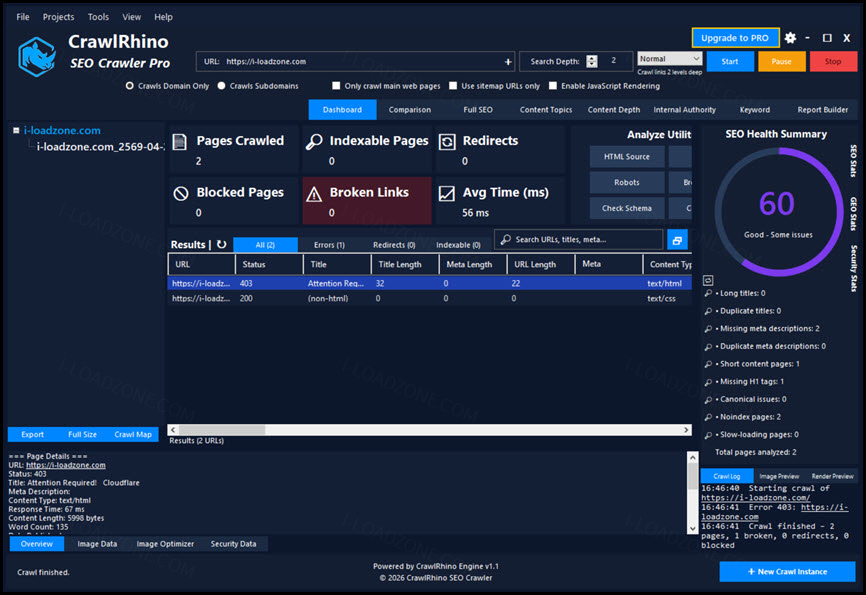
Task: Click horizontal scrollbar thumb under results
Action: pos(221,430)
